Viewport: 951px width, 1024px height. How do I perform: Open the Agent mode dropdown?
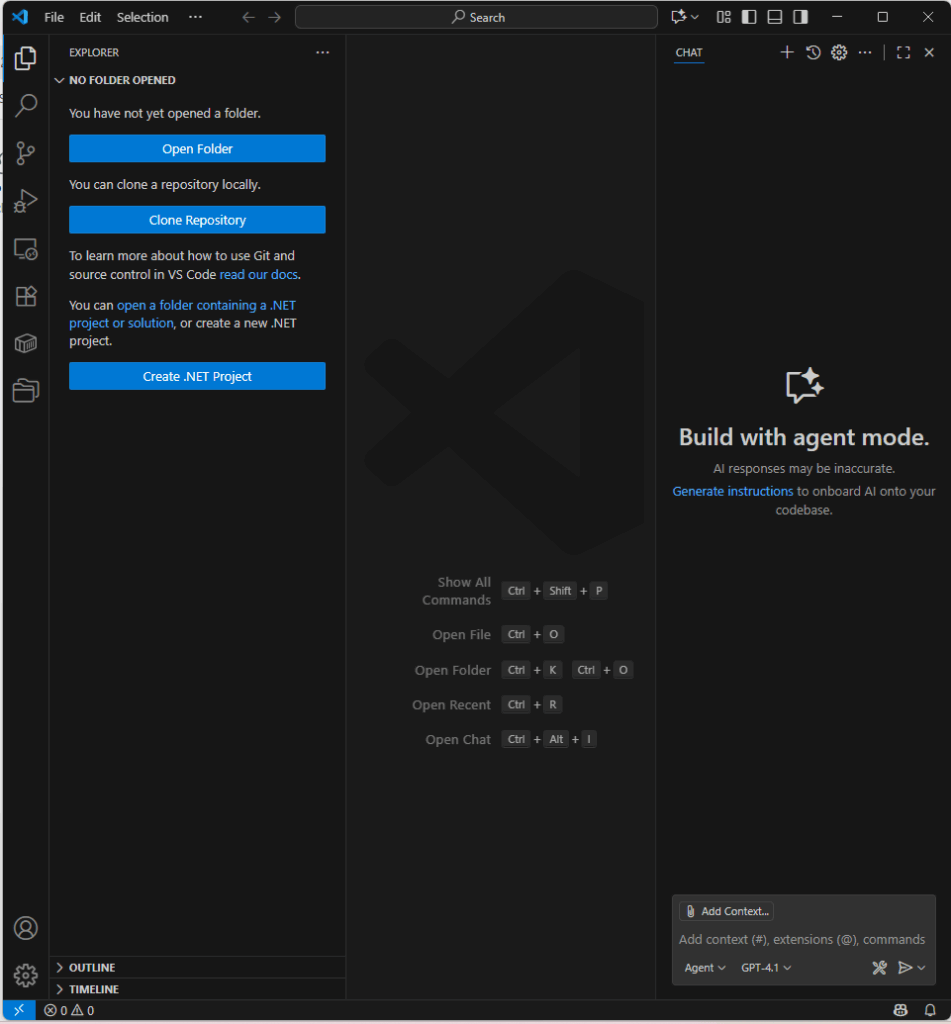click(705, 967)
